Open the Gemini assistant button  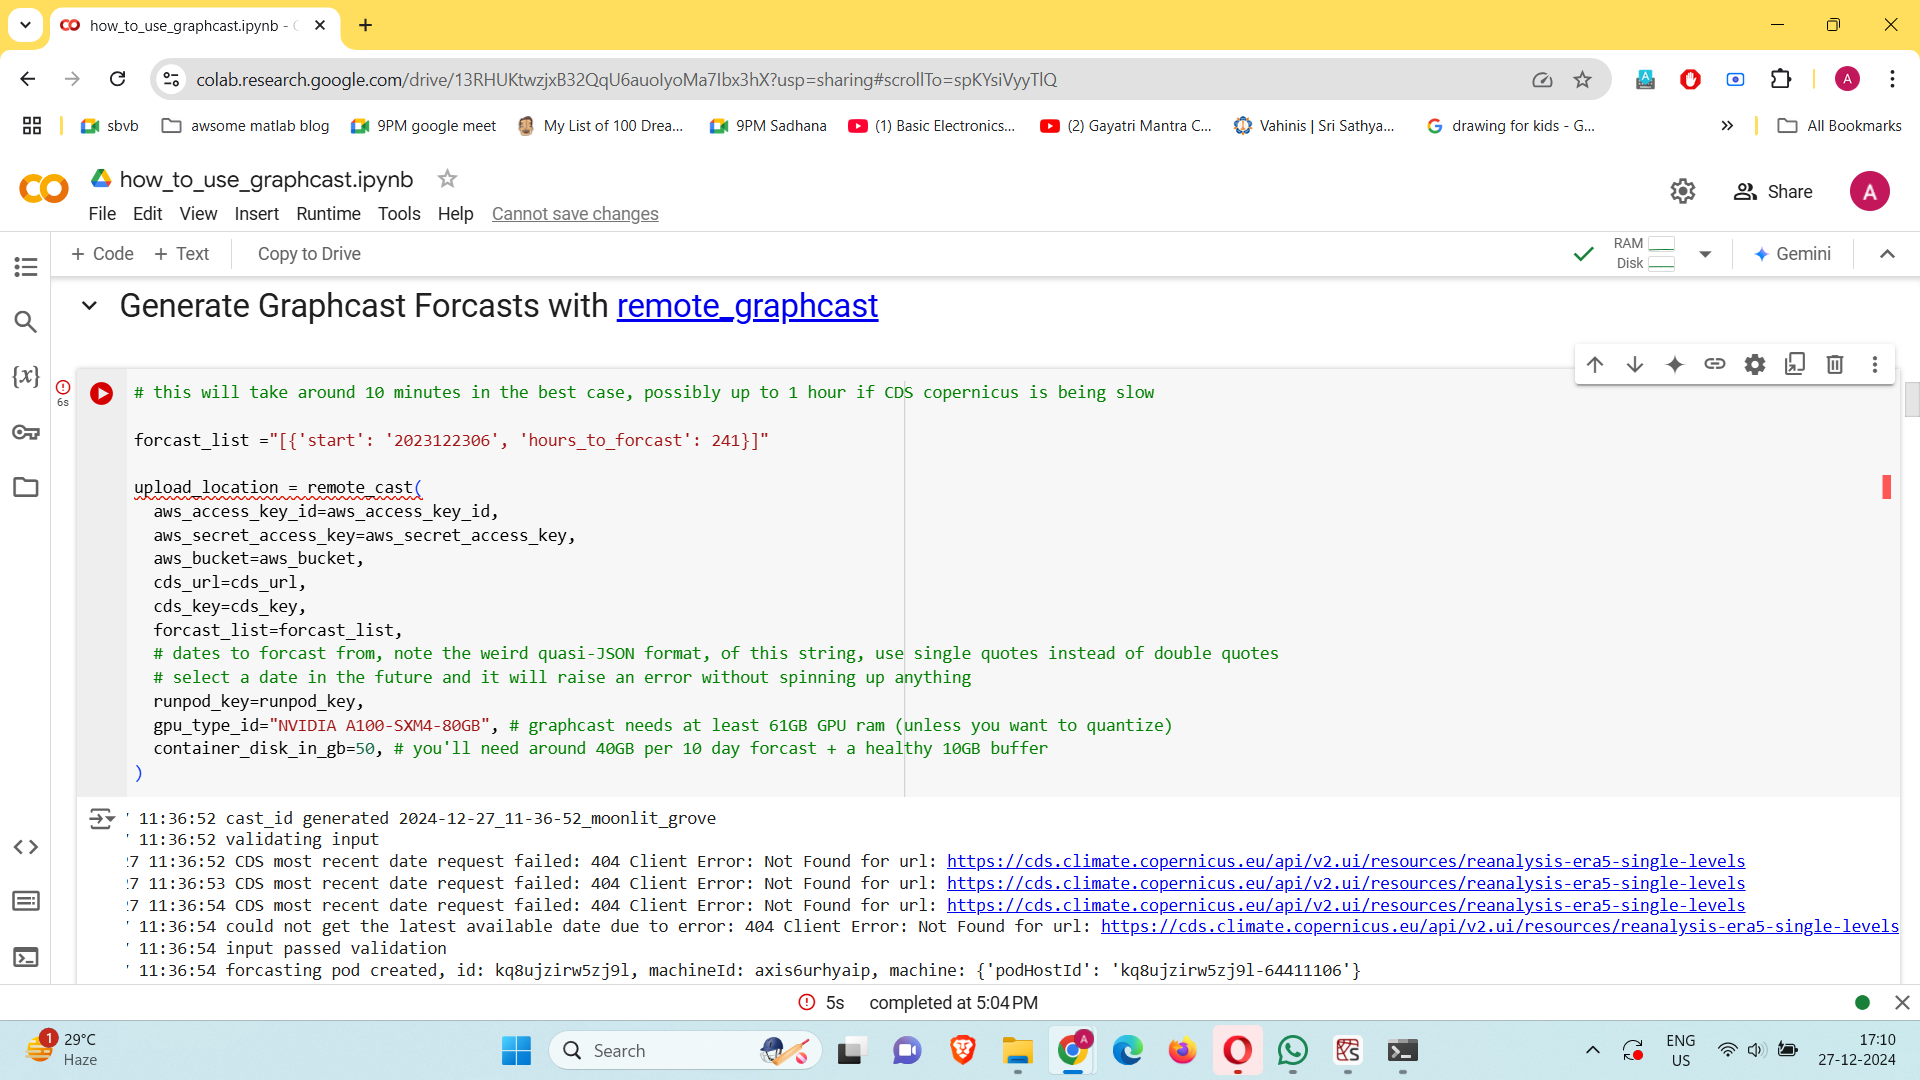pos(1792,254)
